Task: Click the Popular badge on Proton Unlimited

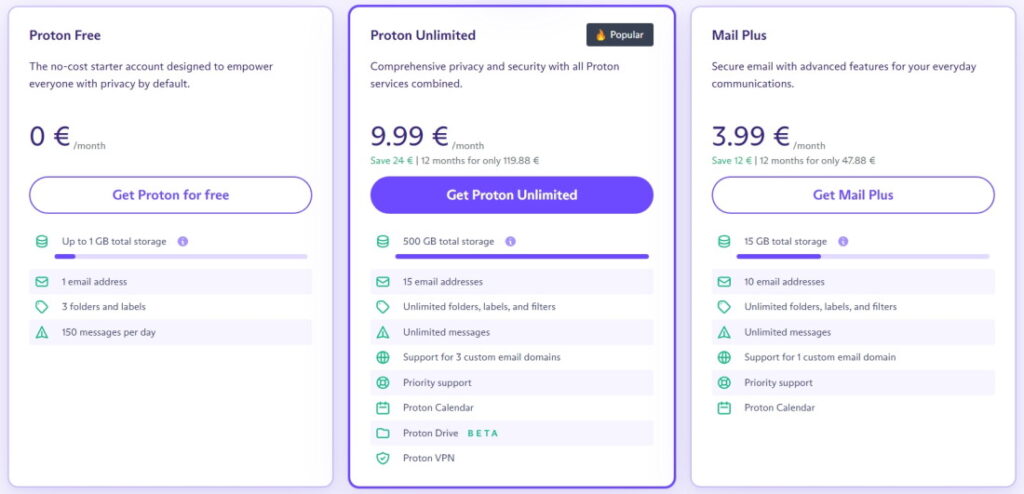Action: tap(620, 35)
